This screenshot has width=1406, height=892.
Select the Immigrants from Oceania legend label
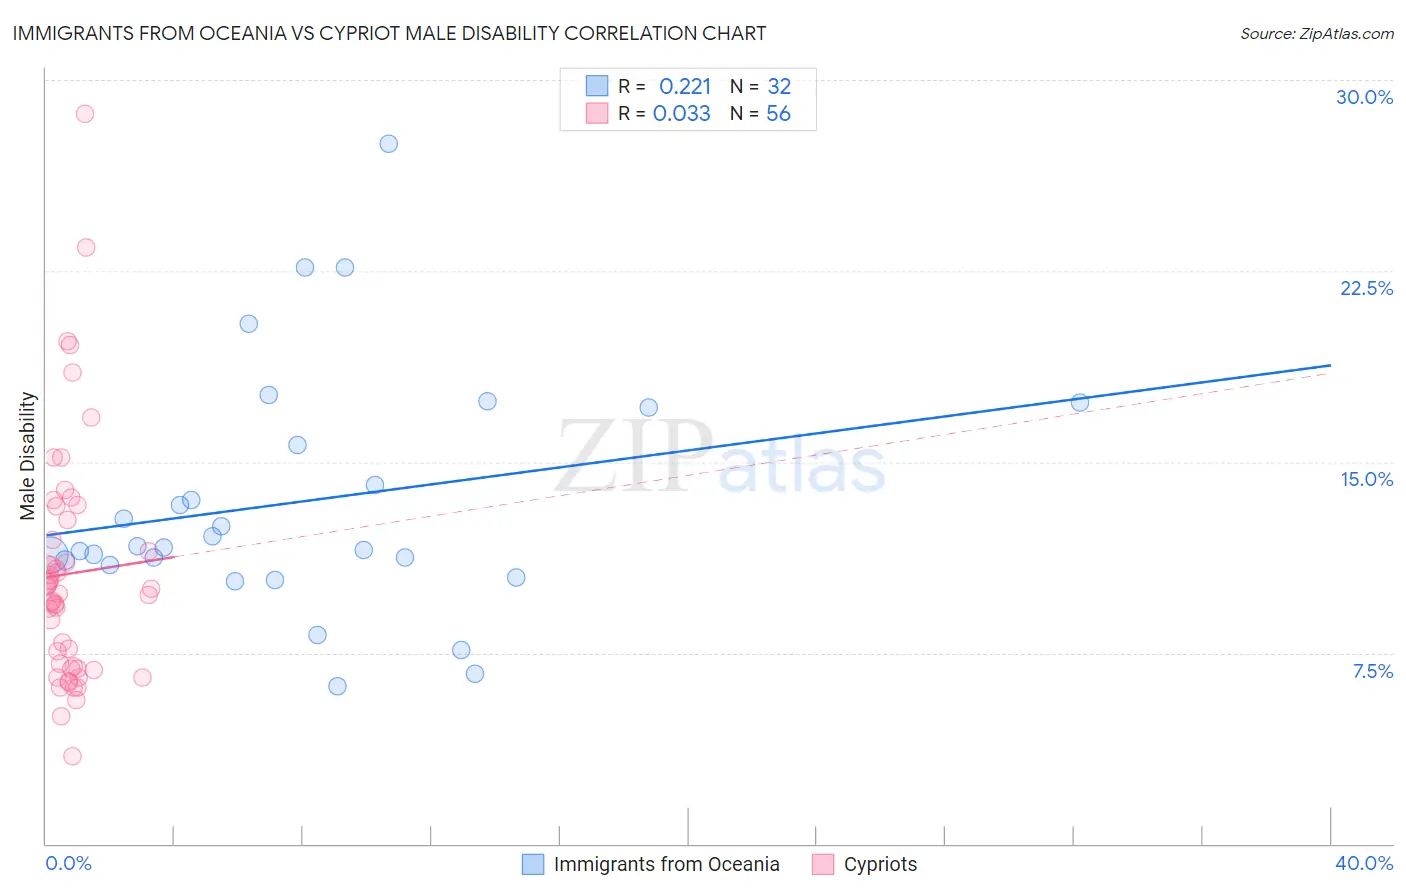[x=666, y=864]
